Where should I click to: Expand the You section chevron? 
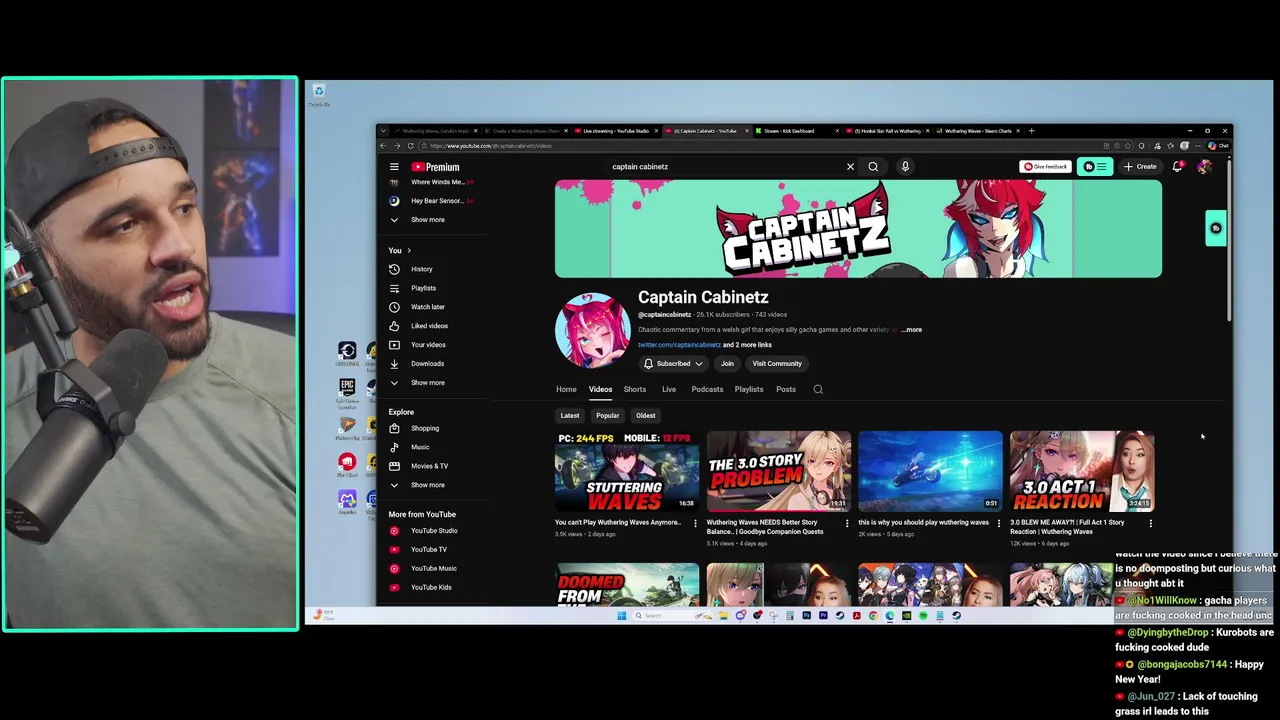tap(408, 250)
